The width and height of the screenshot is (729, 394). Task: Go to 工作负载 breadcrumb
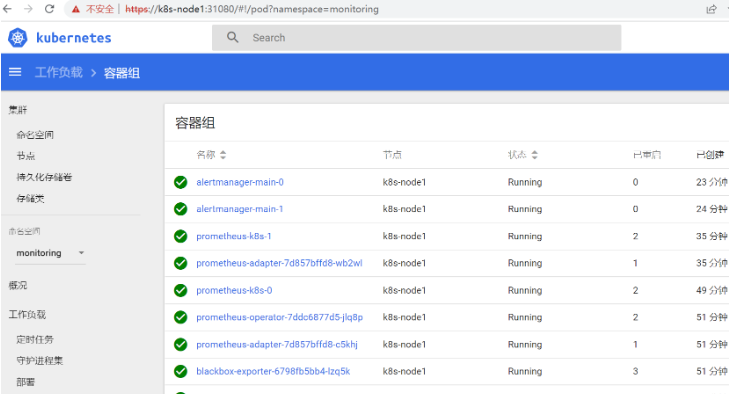coord(59,73)
